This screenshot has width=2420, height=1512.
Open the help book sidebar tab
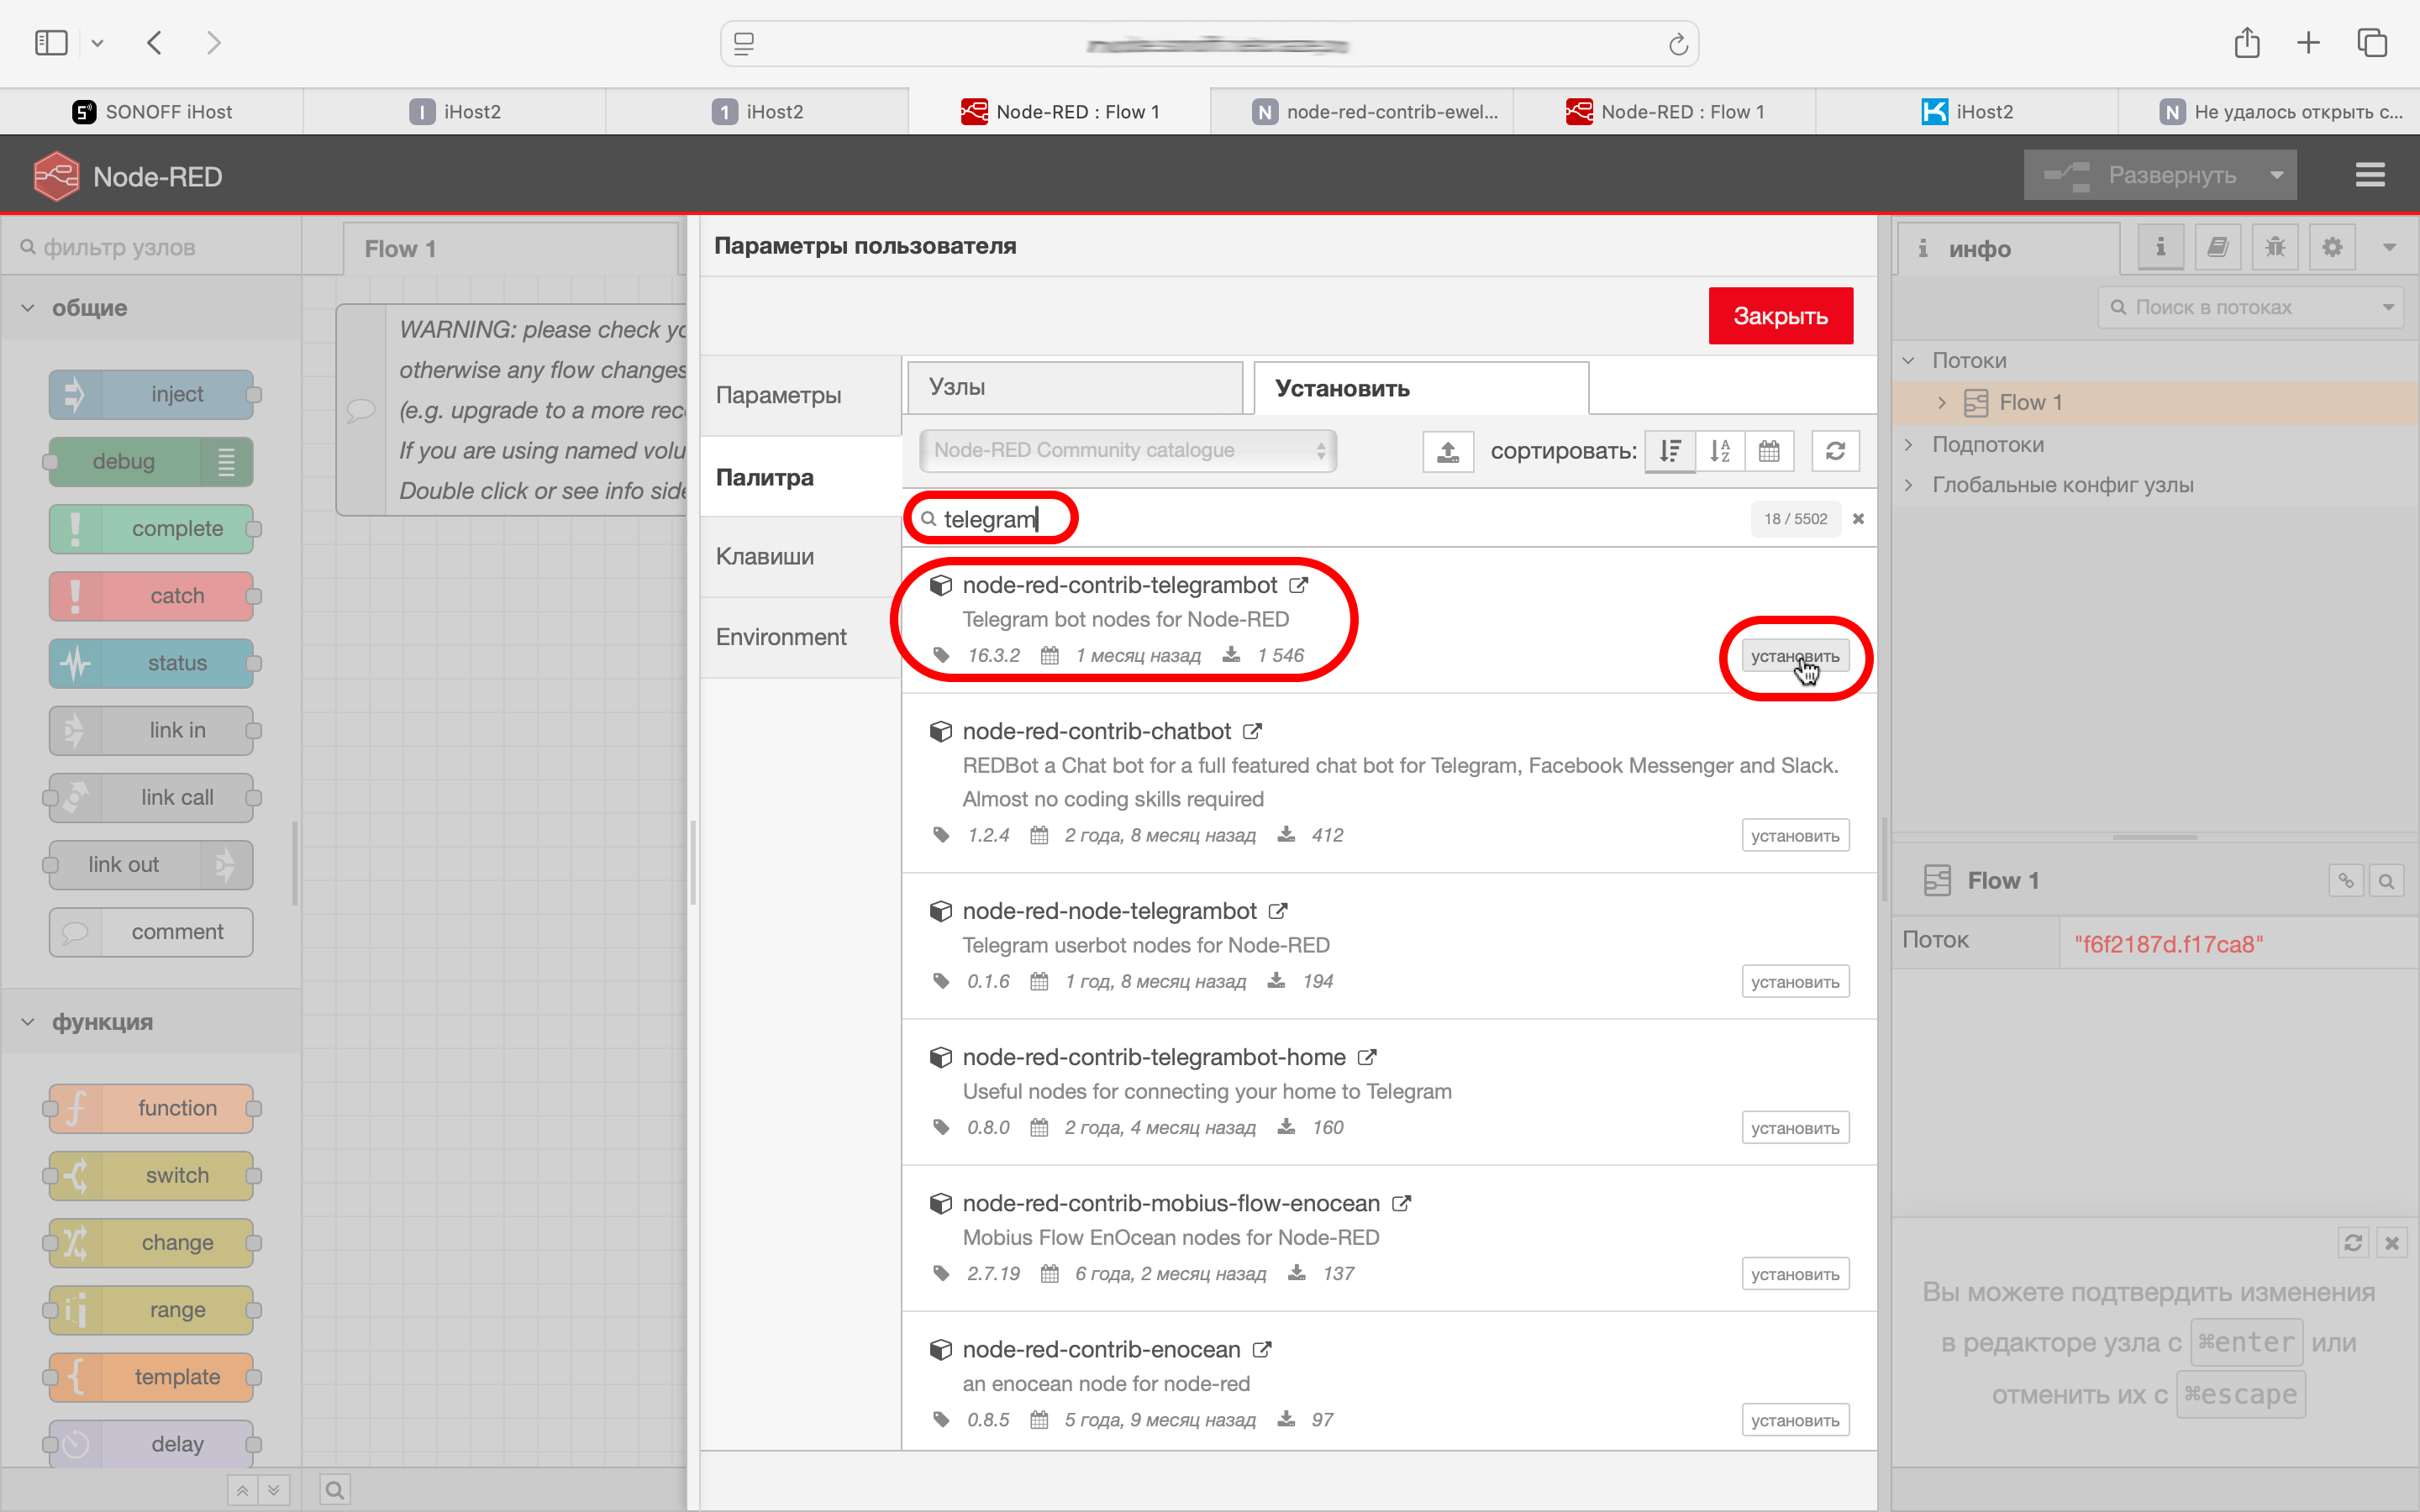tap(2217, 247)
